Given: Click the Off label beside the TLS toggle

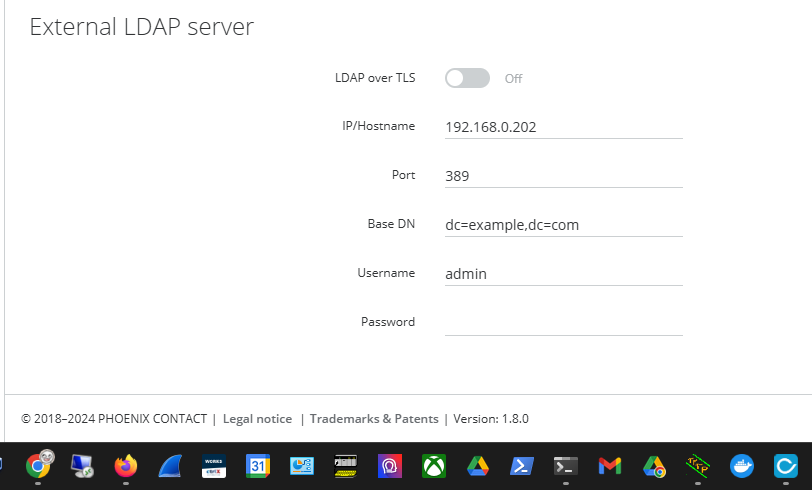Looking at the screenshot, I should coord(514,79).
